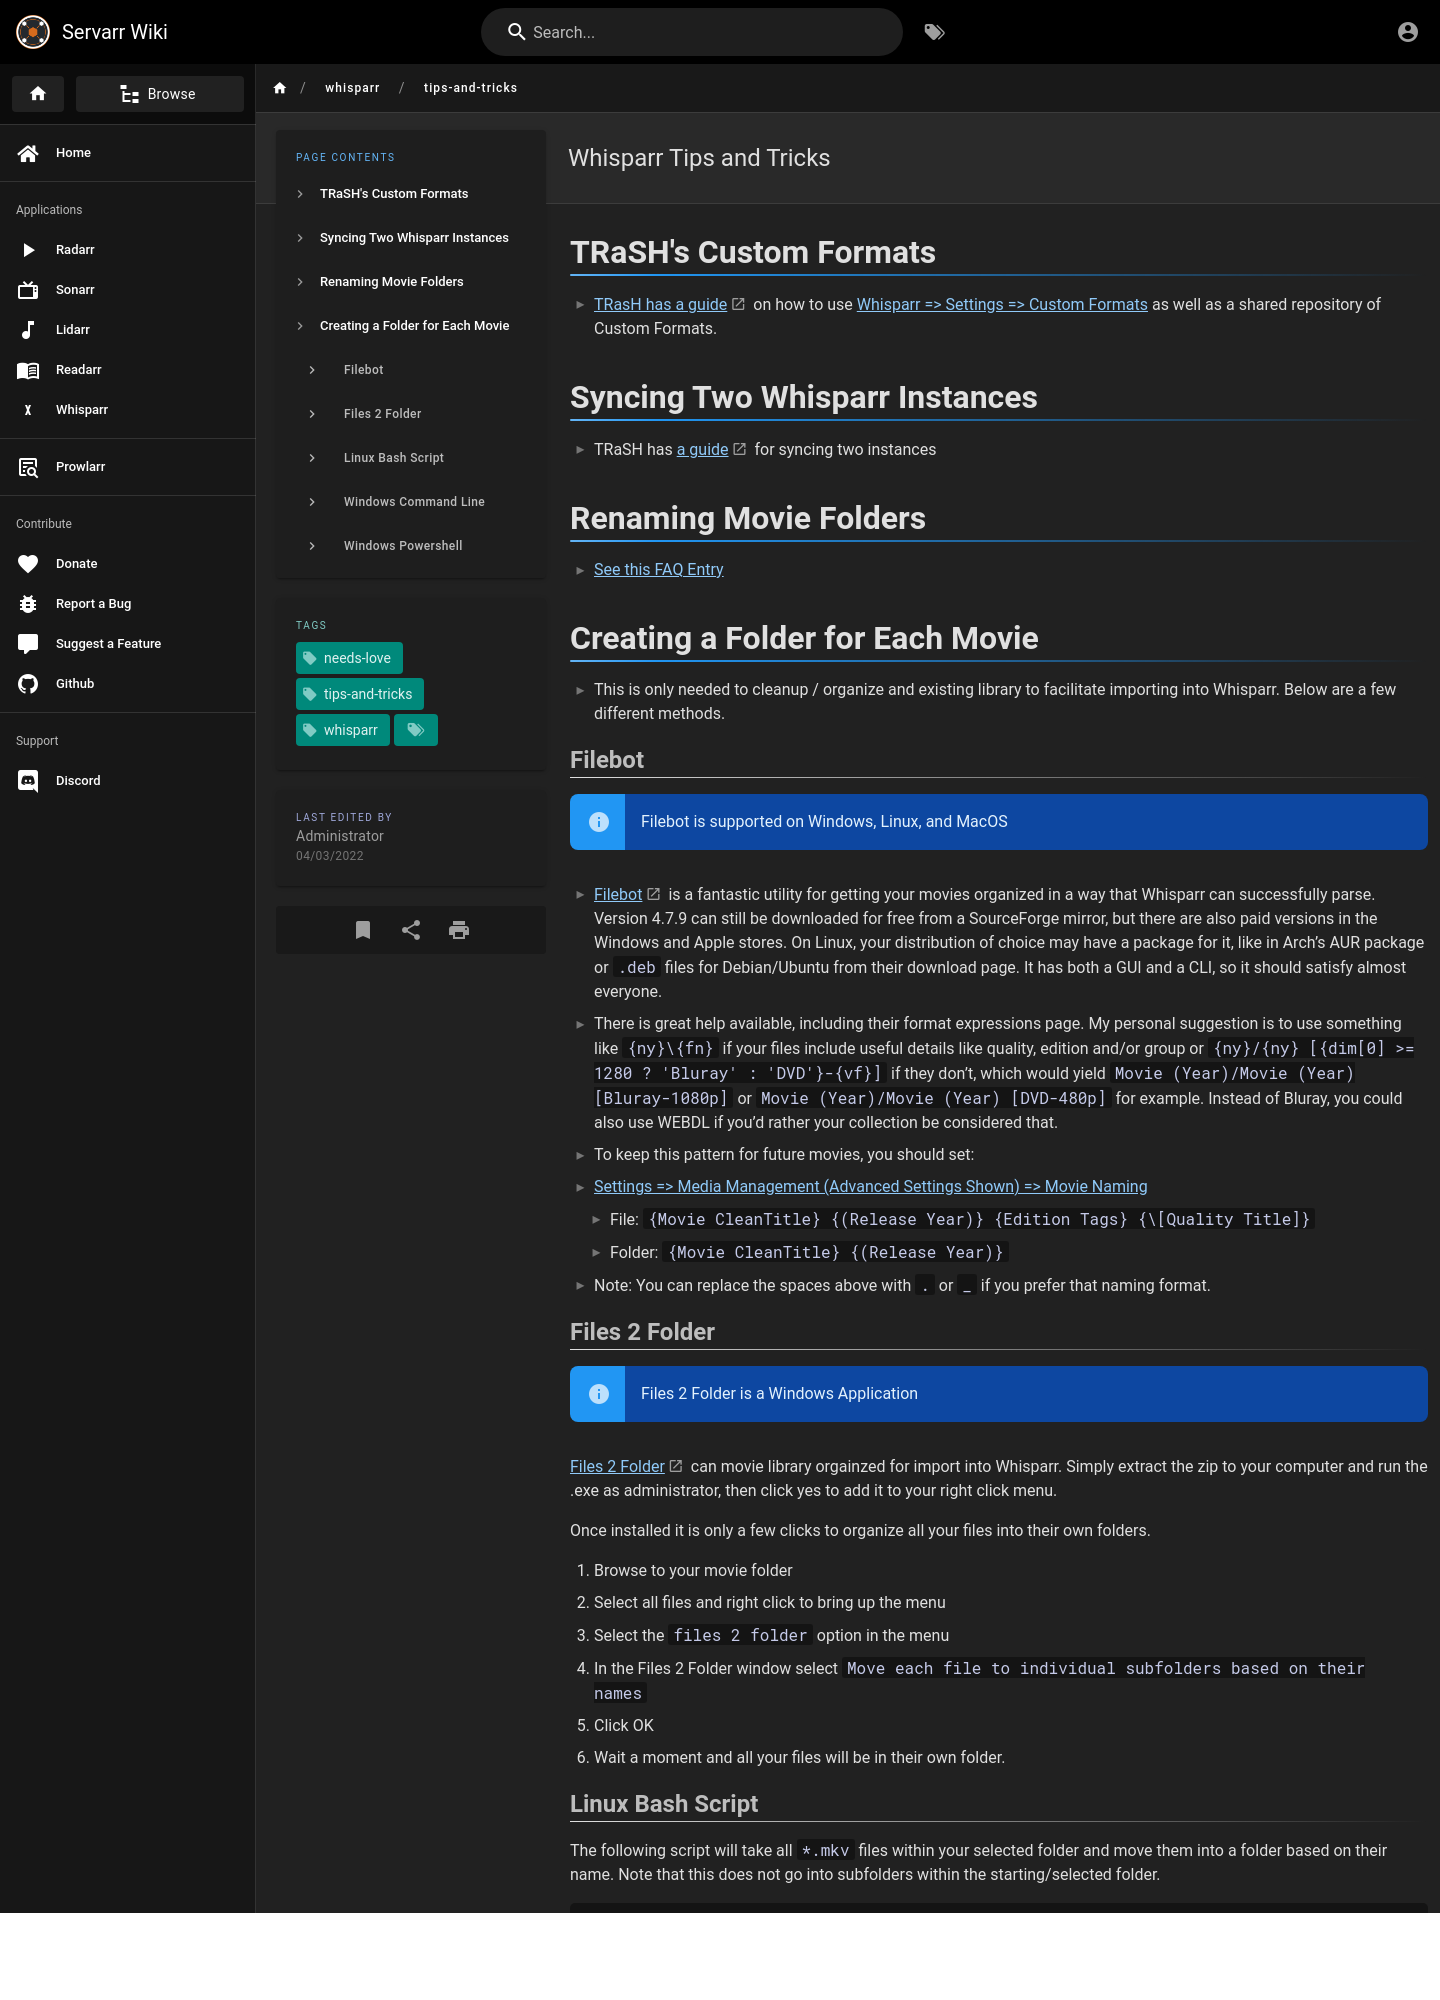Viewport: 1440px width, 2000px height.
Task: Click the Servarr Wiki logo icon
Action: click(33, 32)
